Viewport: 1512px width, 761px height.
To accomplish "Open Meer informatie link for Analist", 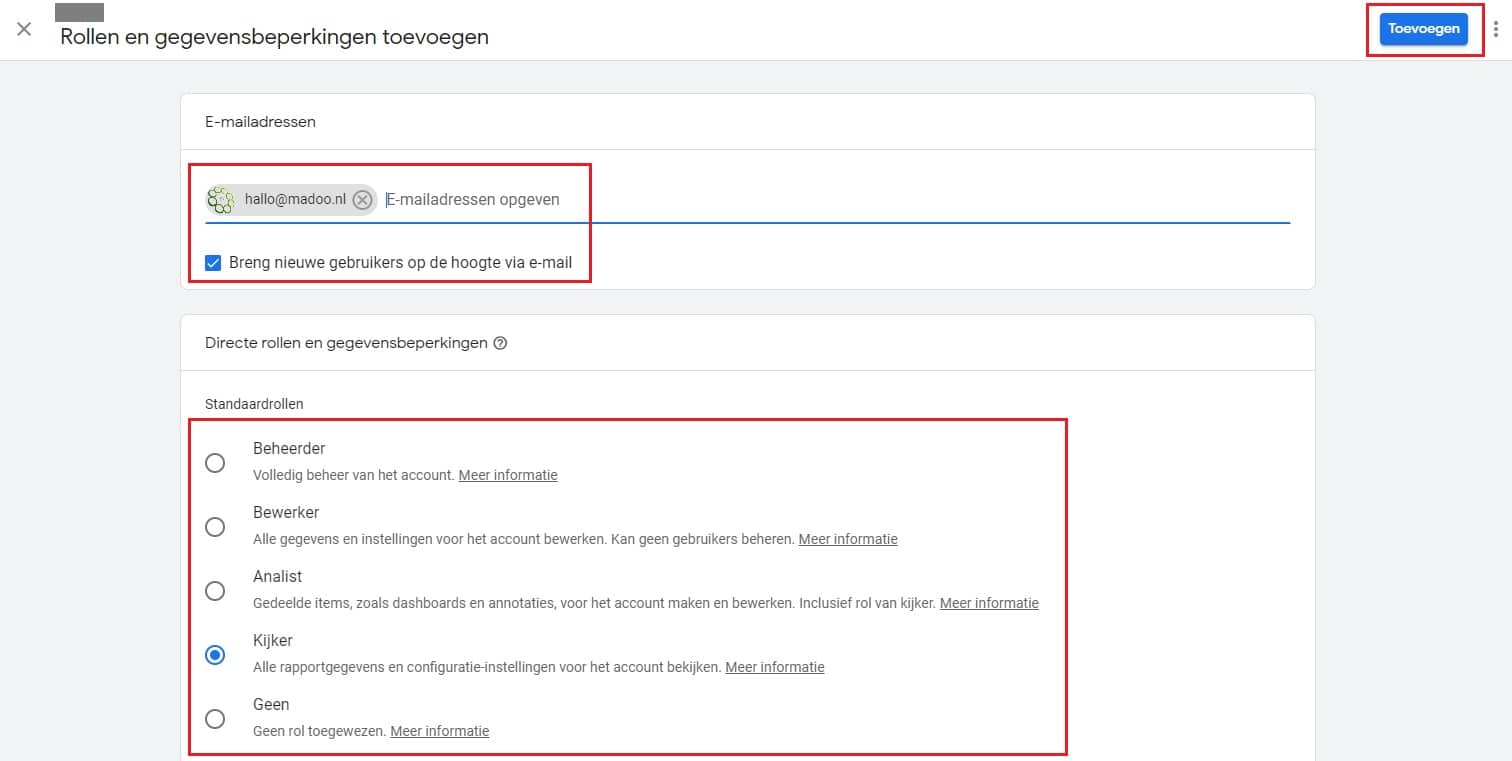I will pos(989,603).
